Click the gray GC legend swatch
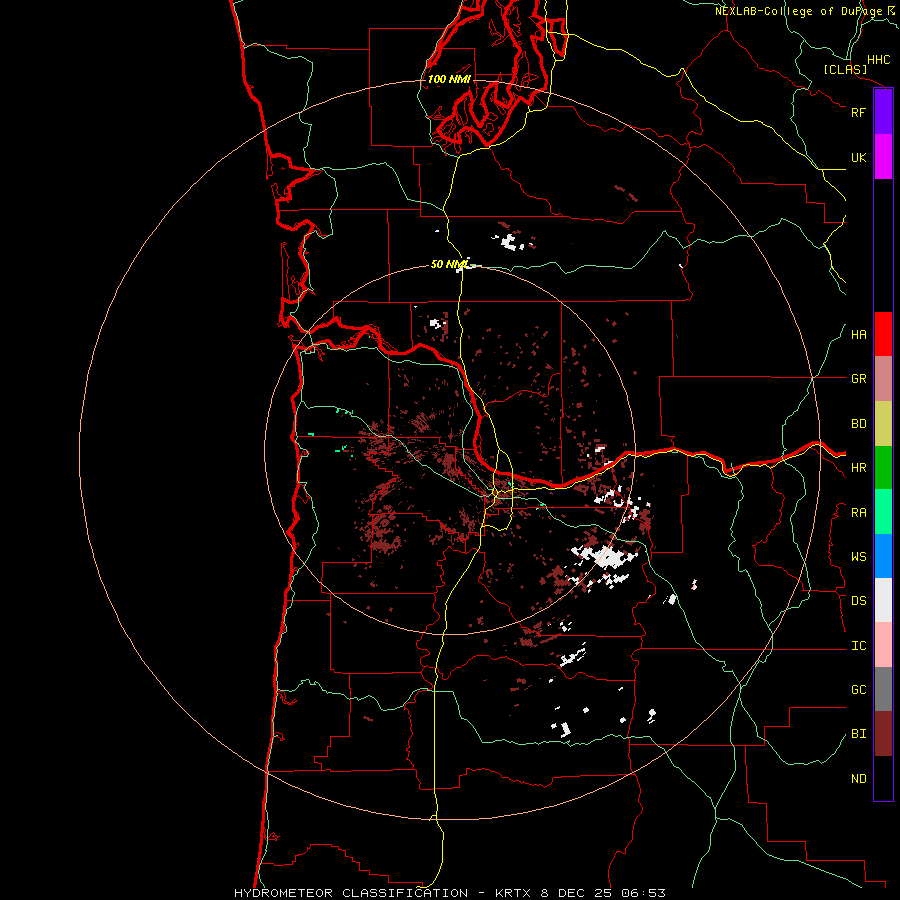The image size is (900, 900). click(x=883, y=689)
